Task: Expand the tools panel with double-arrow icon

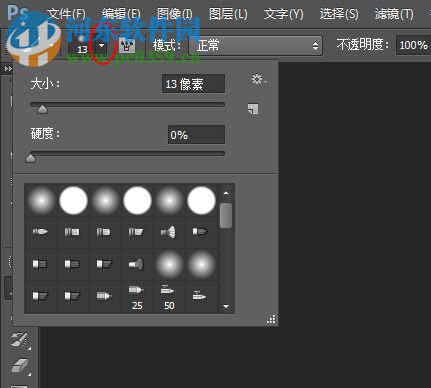Action: coord(8,69)
